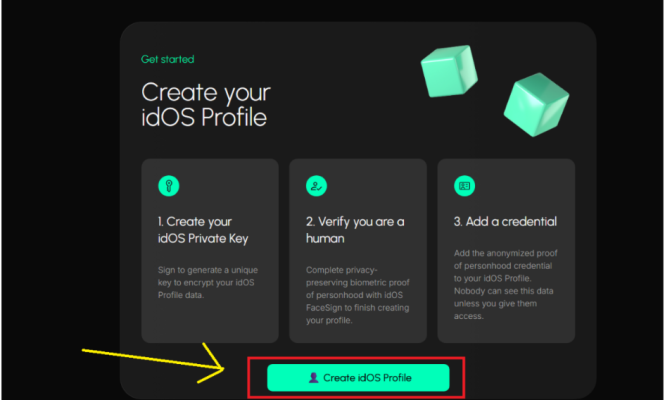665x400 pixels.
Task: Click the person icon on the Create button
Action: [x=313, y=377]
